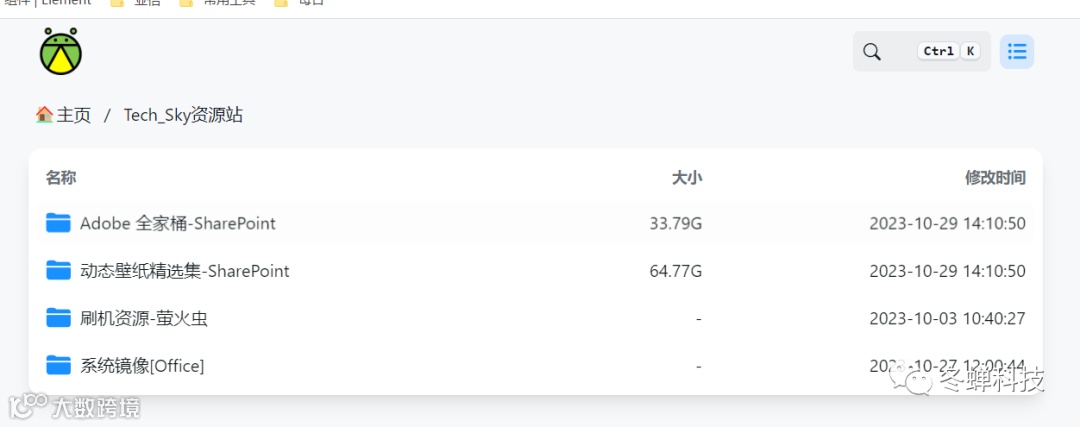The image size is (1080, 427).
Task: Click the 系统镜像 folder icon
Action: pyautogui.click(x=58, y=366)
